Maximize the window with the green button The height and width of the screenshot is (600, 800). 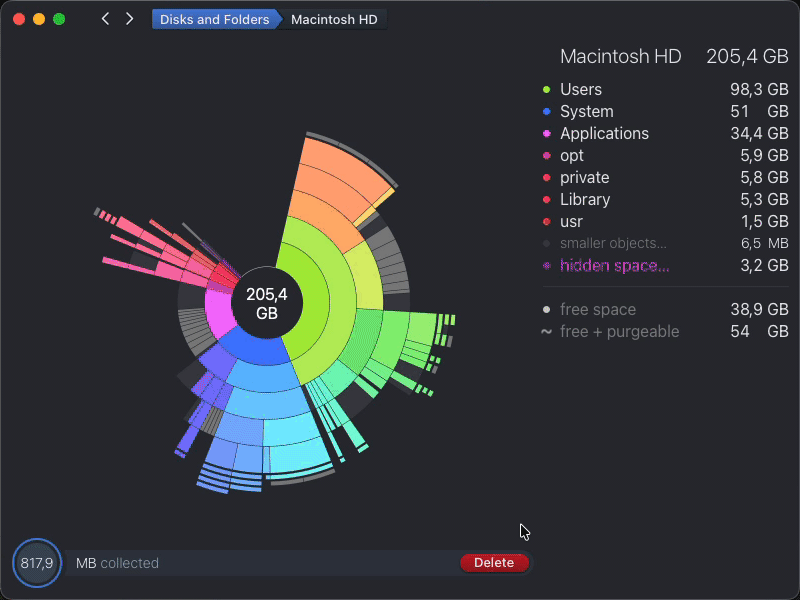[59, 19]
